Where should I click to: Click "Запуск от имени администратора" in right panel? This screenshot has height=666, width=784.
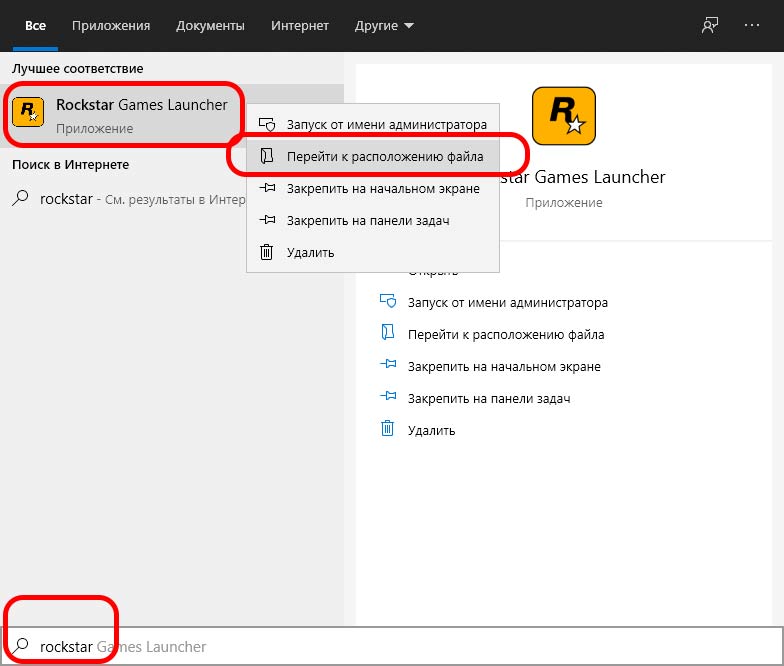(508, 302)
